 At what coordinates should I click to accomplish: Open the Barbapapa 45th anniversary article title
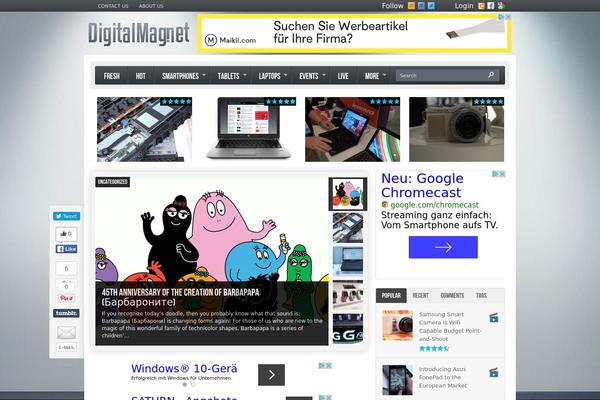click(180, 297)
